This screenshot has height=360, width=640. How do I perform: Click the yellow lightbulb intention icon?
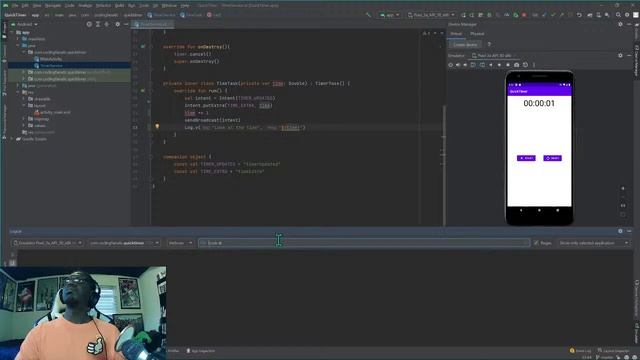[x=157, y=127]
